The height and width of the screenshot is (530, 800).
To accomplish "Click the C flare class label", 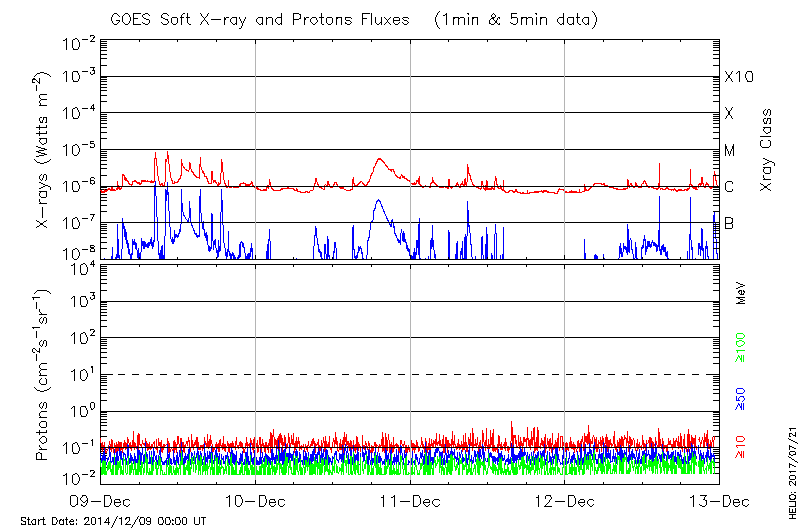I will coord(729,187).
